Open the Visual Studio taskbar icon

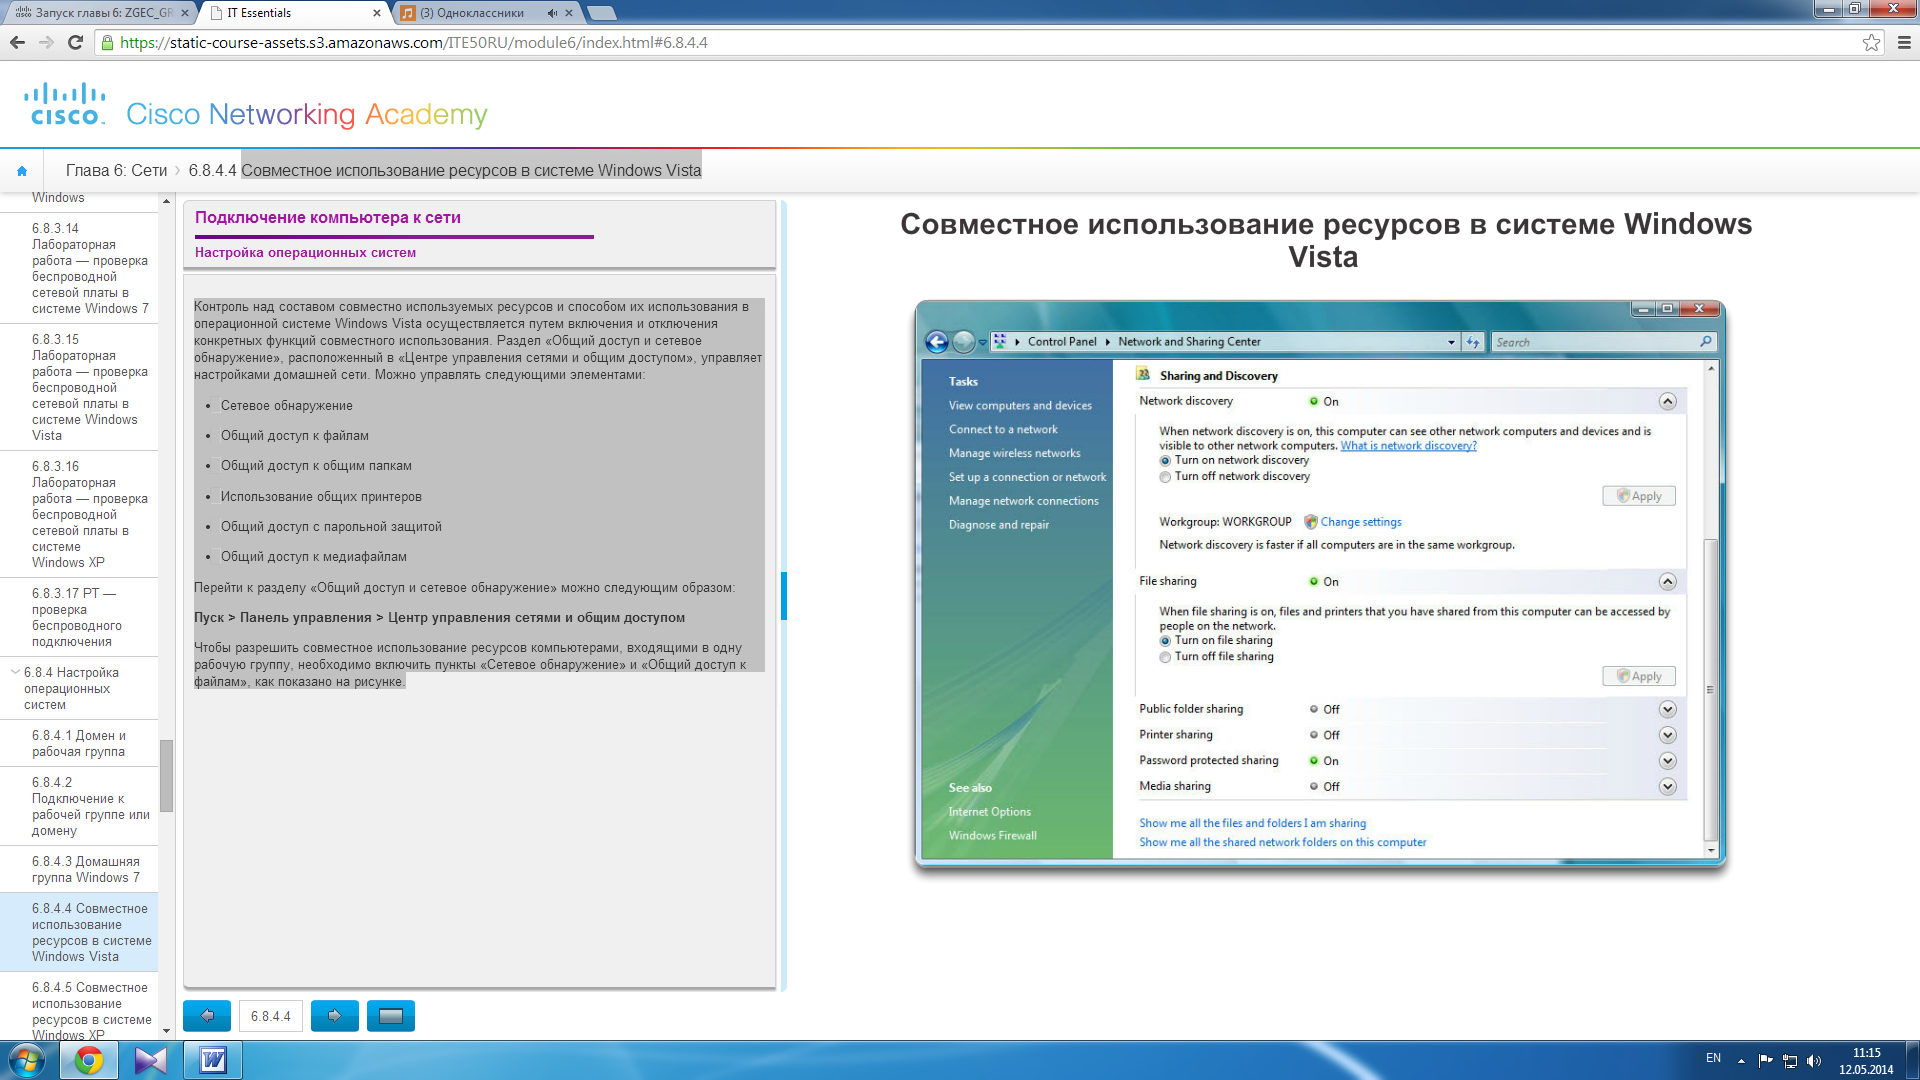click(x=151, y=1060)
